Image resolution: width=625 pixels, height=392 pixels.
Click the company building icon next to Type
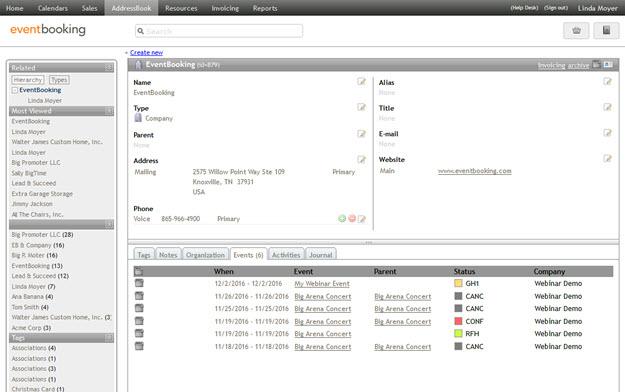click(138, 118)
